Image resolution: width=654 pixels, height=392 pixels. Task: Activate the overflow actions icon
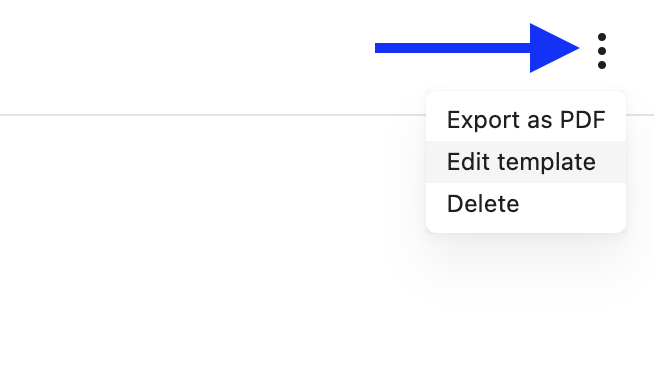tap(601, 51)
